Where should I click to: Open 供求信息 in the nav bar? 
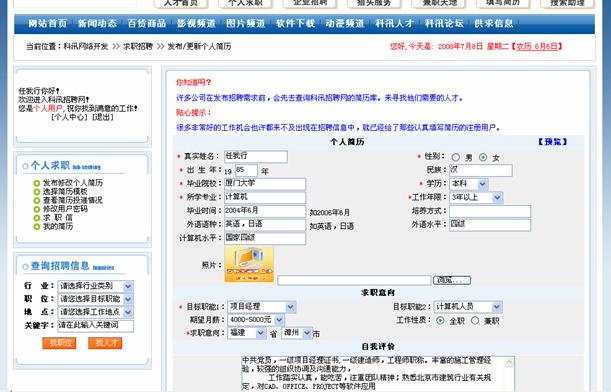coord(493,23)
